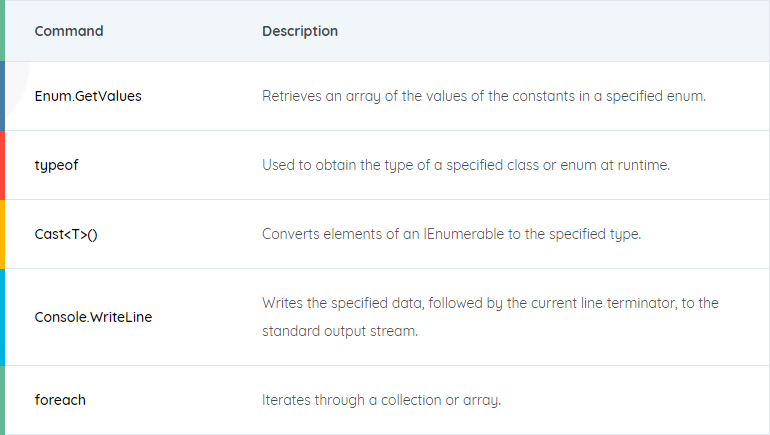Select the Cast<T>() command cell
770x435 pixels.
coord(66,234)
